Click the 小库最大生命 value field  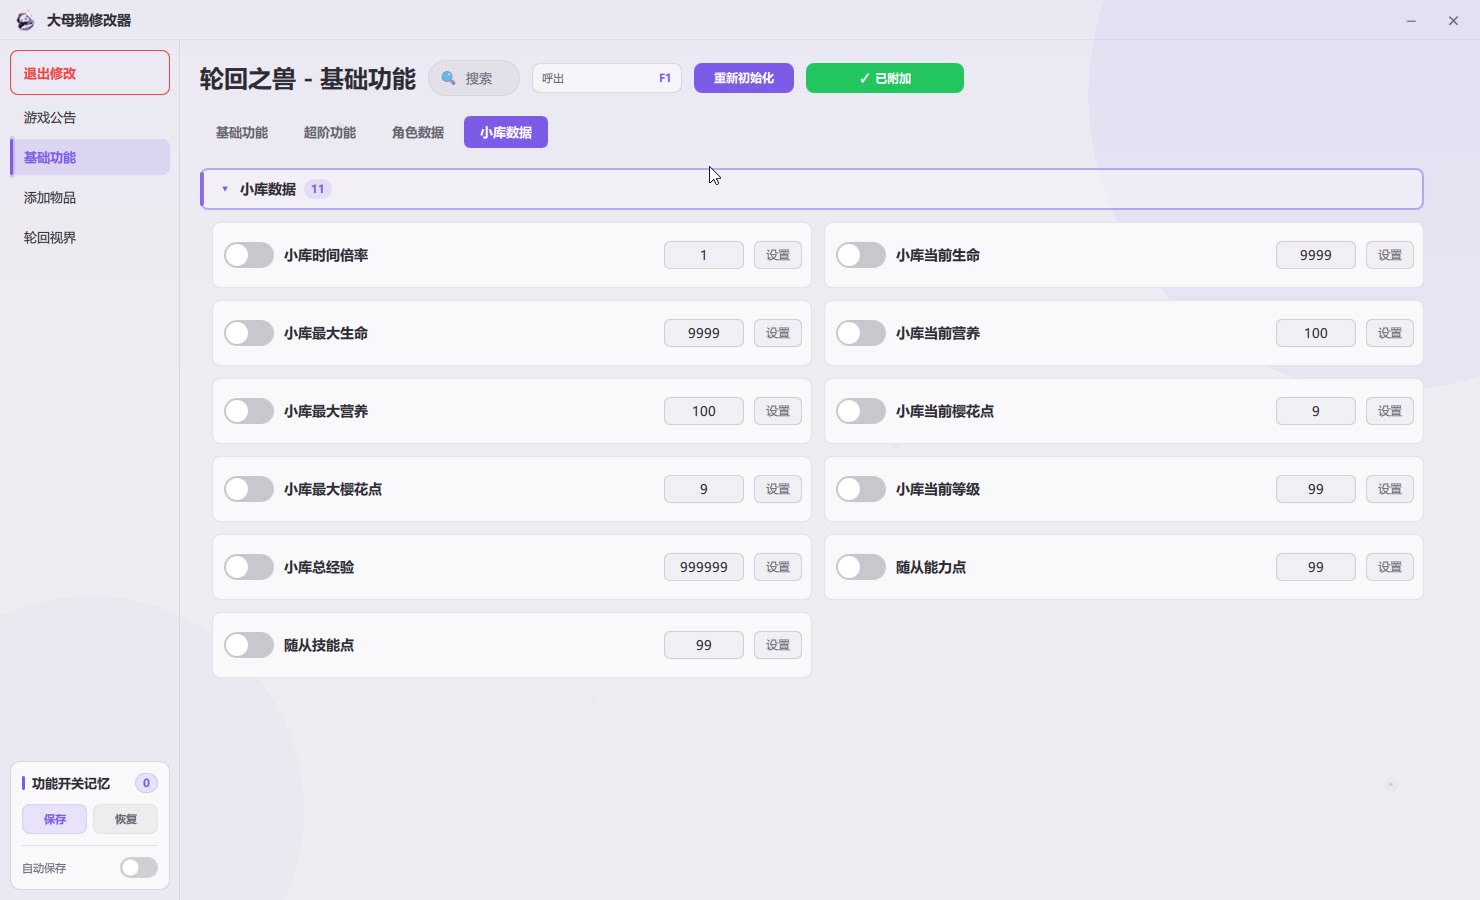(704, 333)
